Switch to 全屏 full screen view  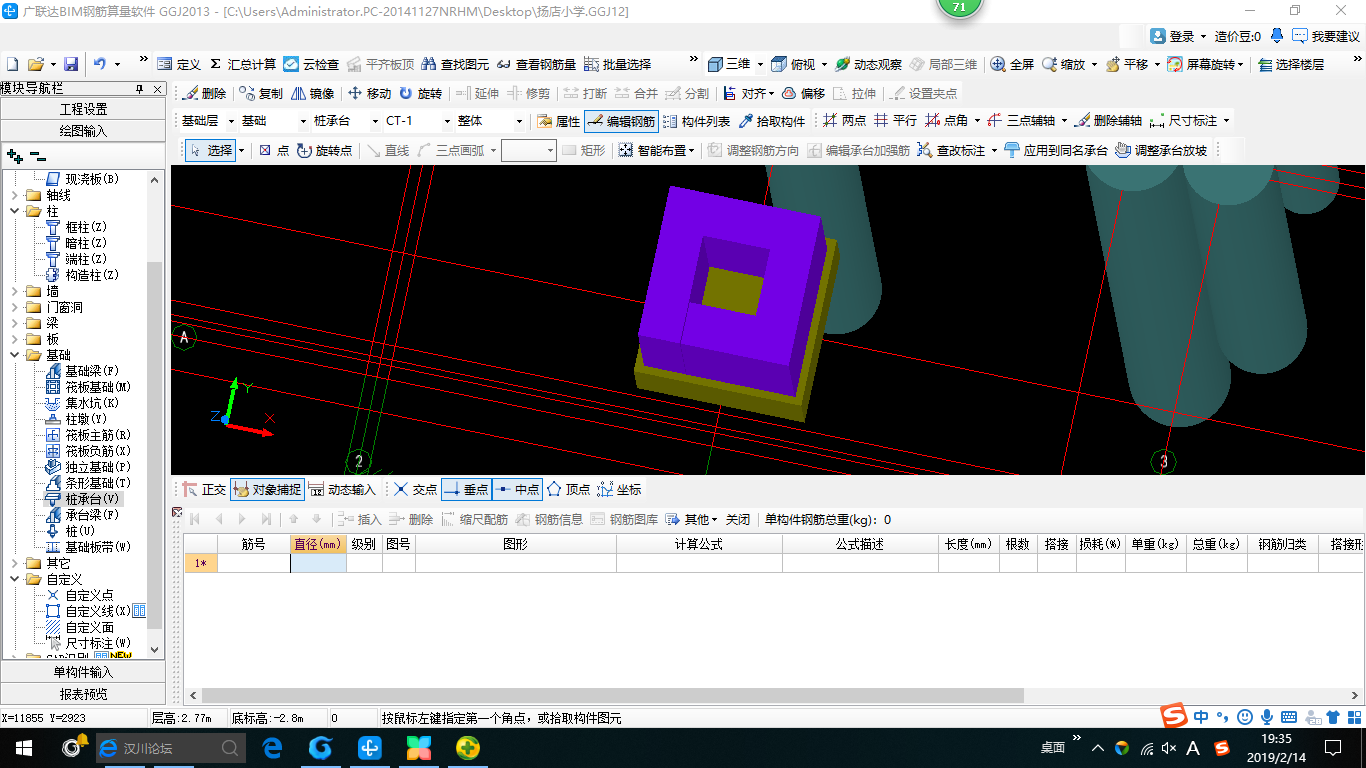pyautogui.click(x=1012, y=64)
